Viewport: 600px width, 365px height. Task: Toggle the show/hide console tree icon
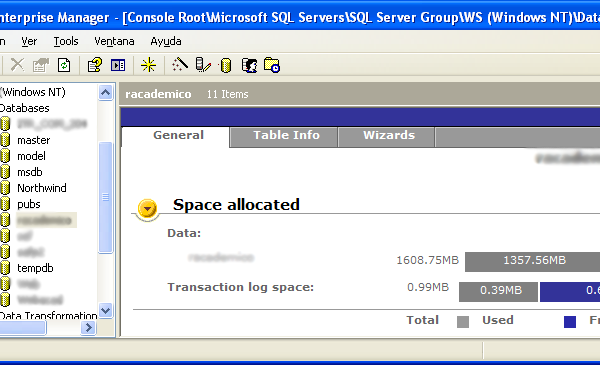tap(118, 65)
